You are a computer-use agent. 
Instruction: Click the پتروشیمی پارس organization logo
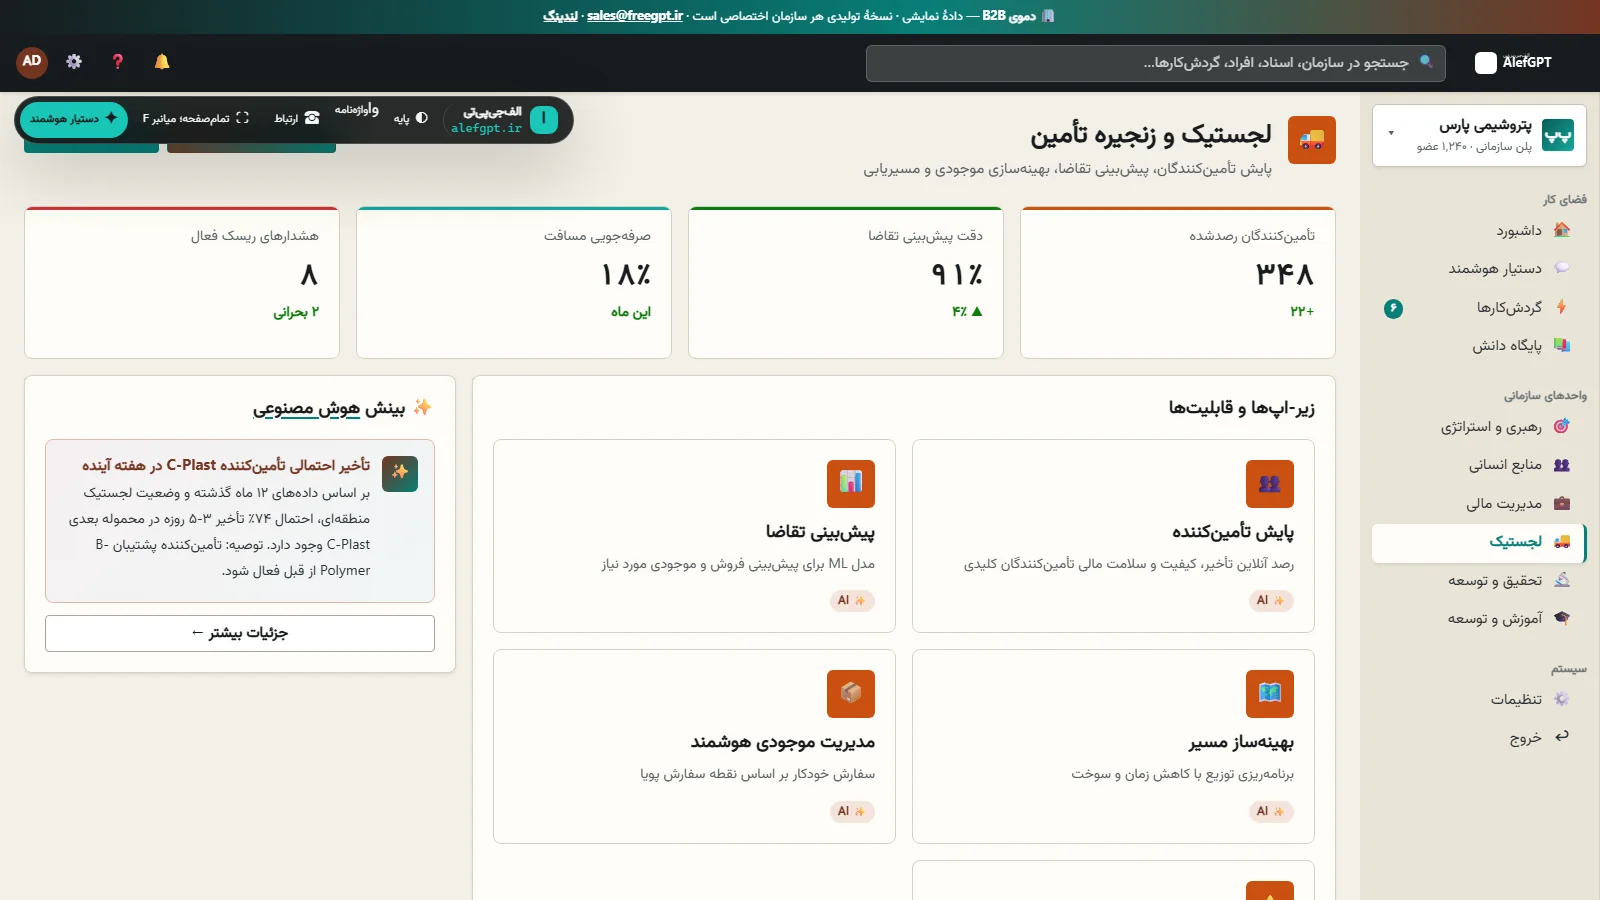[1557, 135]
